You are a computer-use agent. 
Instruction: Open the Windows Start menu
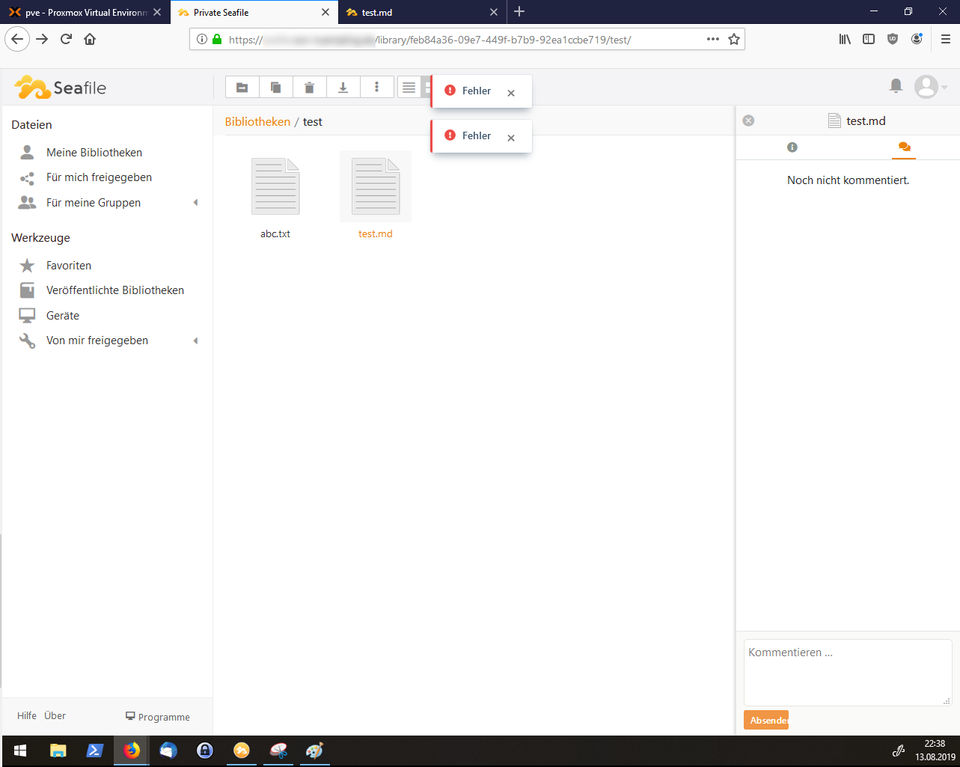point(20,751)
